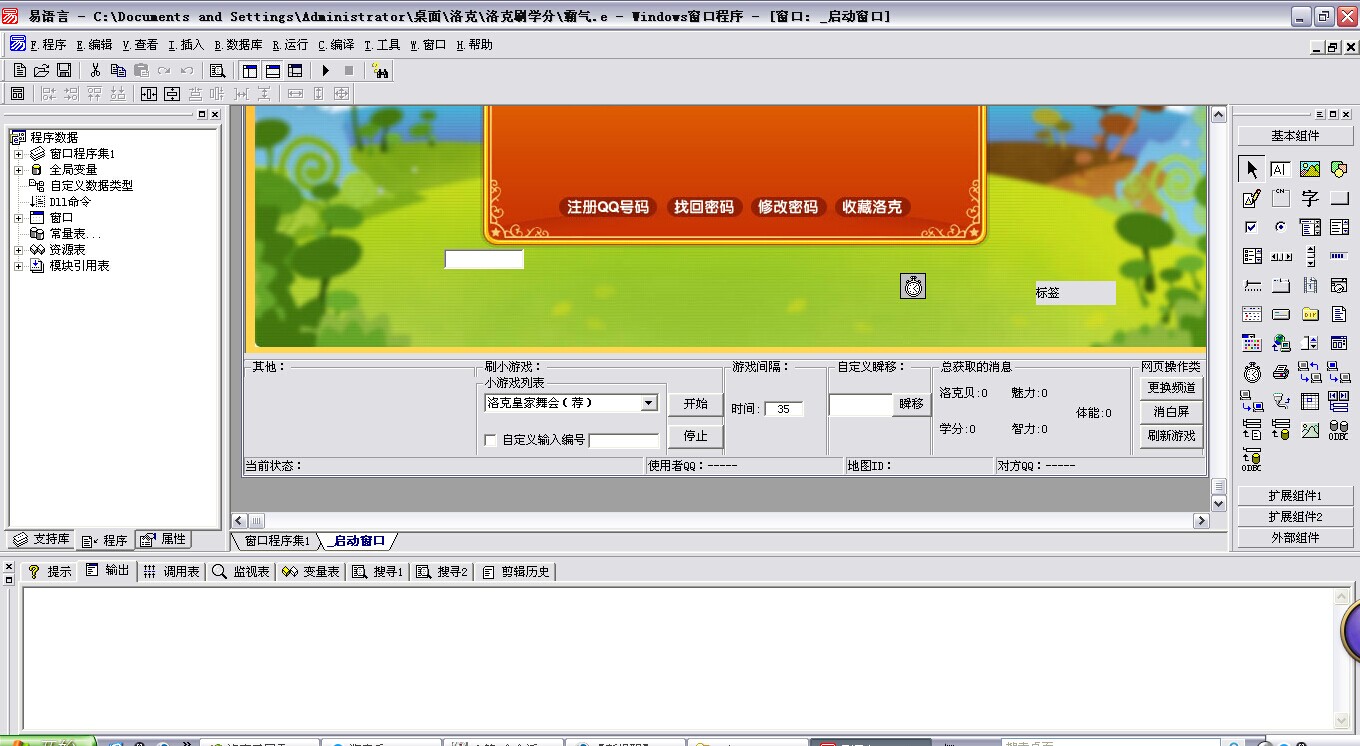Expand the 窗口 tree node
The height and width of the screenshot is (746, 1360).
[x=18, y=218]
